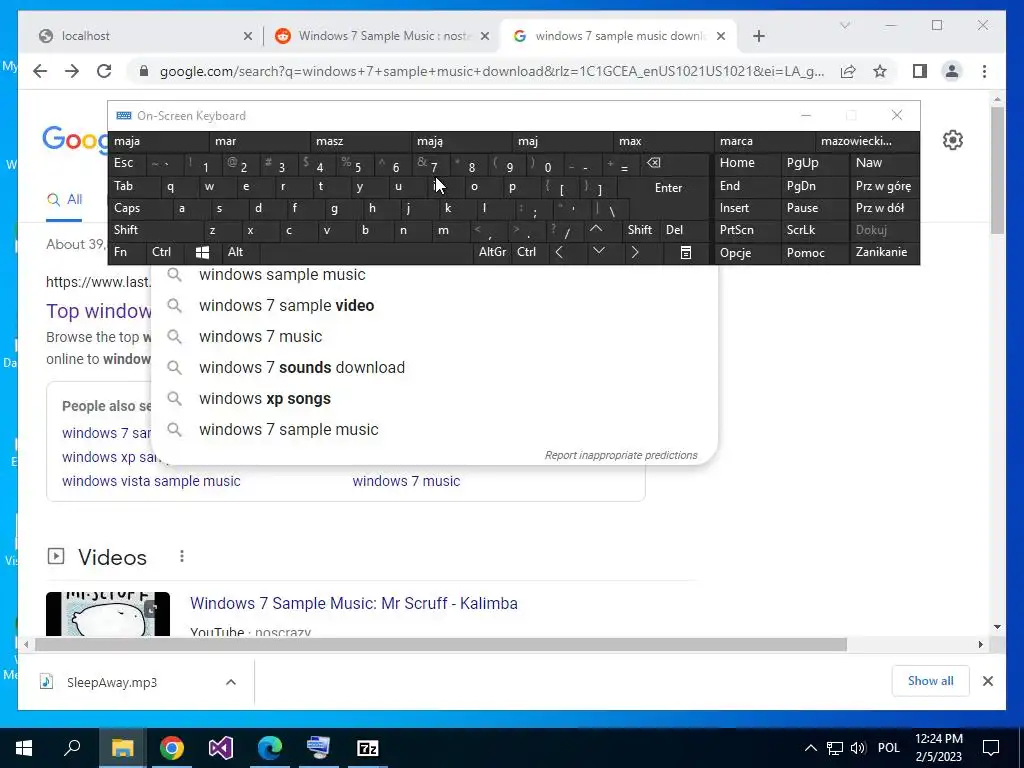Select suggestion windows 7 sounds download
The height and width of the screenshot is (768, 1024).
[x=434, y=368]
